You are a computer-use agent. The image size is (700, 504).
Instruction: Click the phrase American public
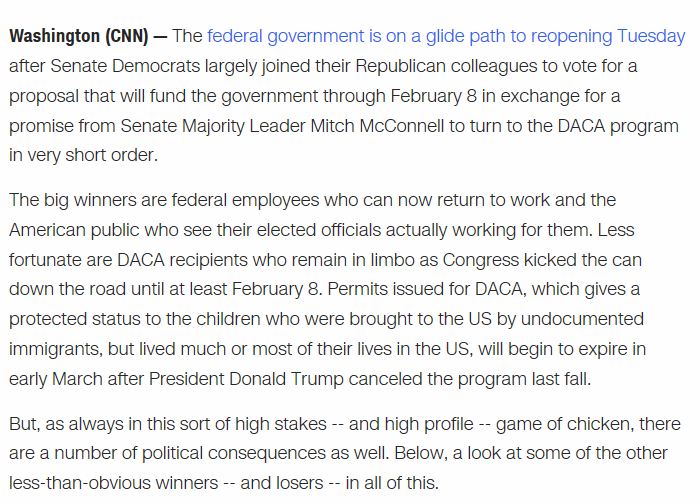tap(74, 230)
